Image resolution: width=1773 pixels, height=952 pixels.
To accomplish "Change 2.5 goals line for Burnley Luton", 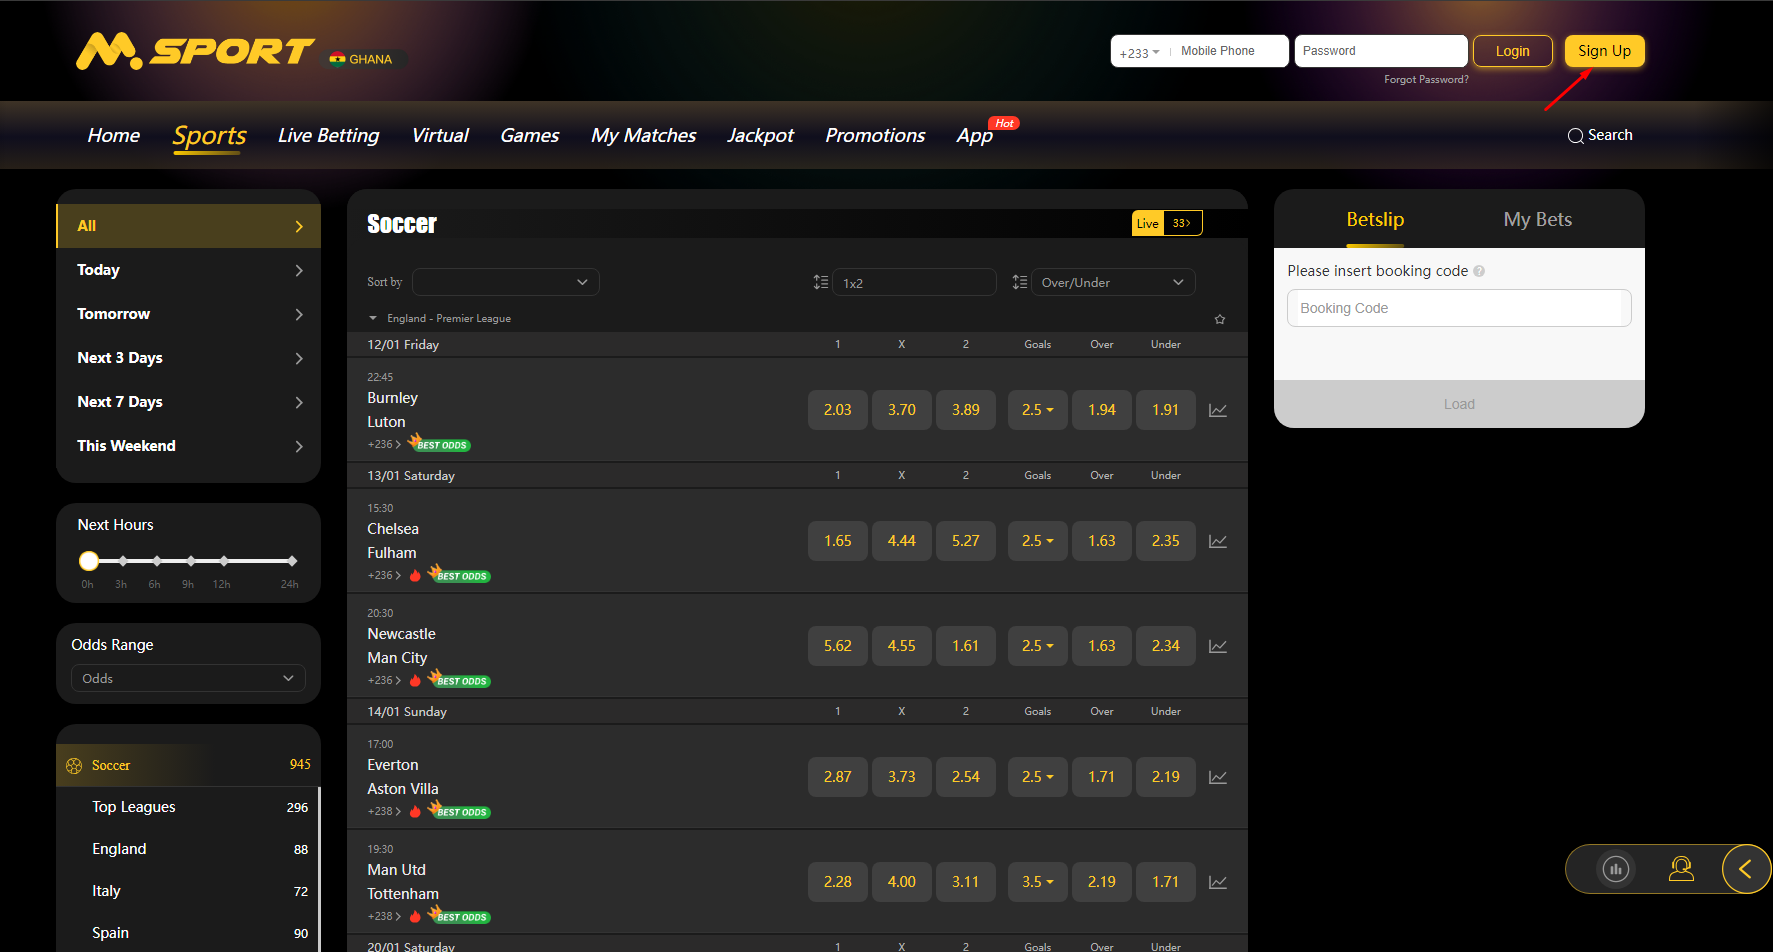I will tap(1037, 410).
